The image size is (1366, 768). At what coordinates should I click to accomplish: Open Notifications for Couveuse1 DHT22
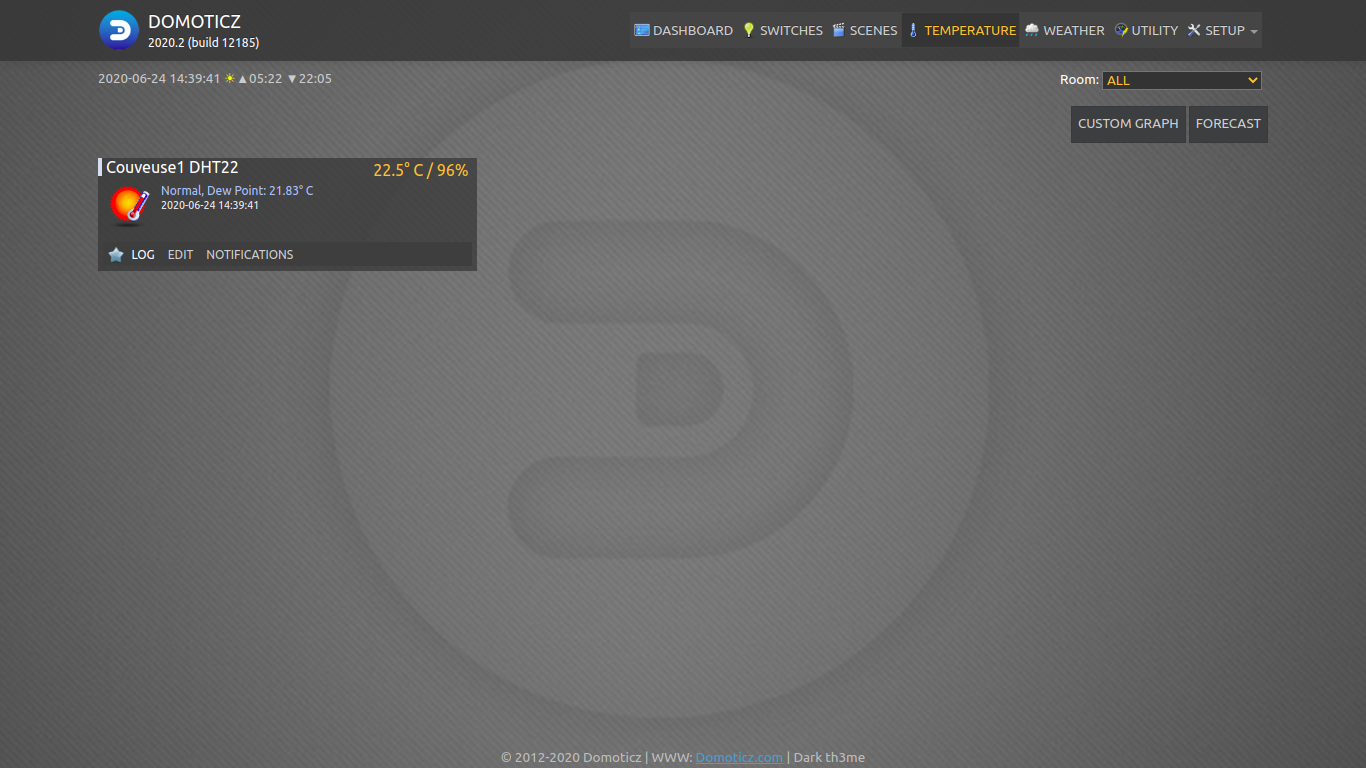pyautogui.click(x=250, y=255)
